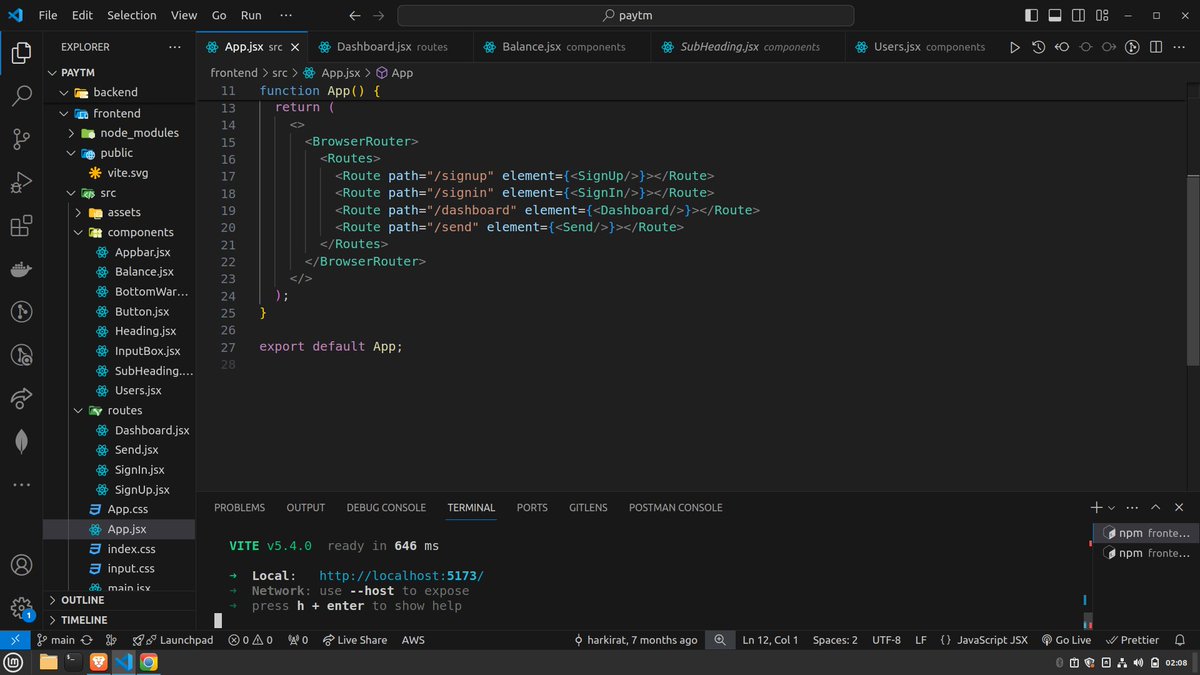Expand the node_modules folder
The width and height of the screenshot is (1200, 675).
[120, 132]
